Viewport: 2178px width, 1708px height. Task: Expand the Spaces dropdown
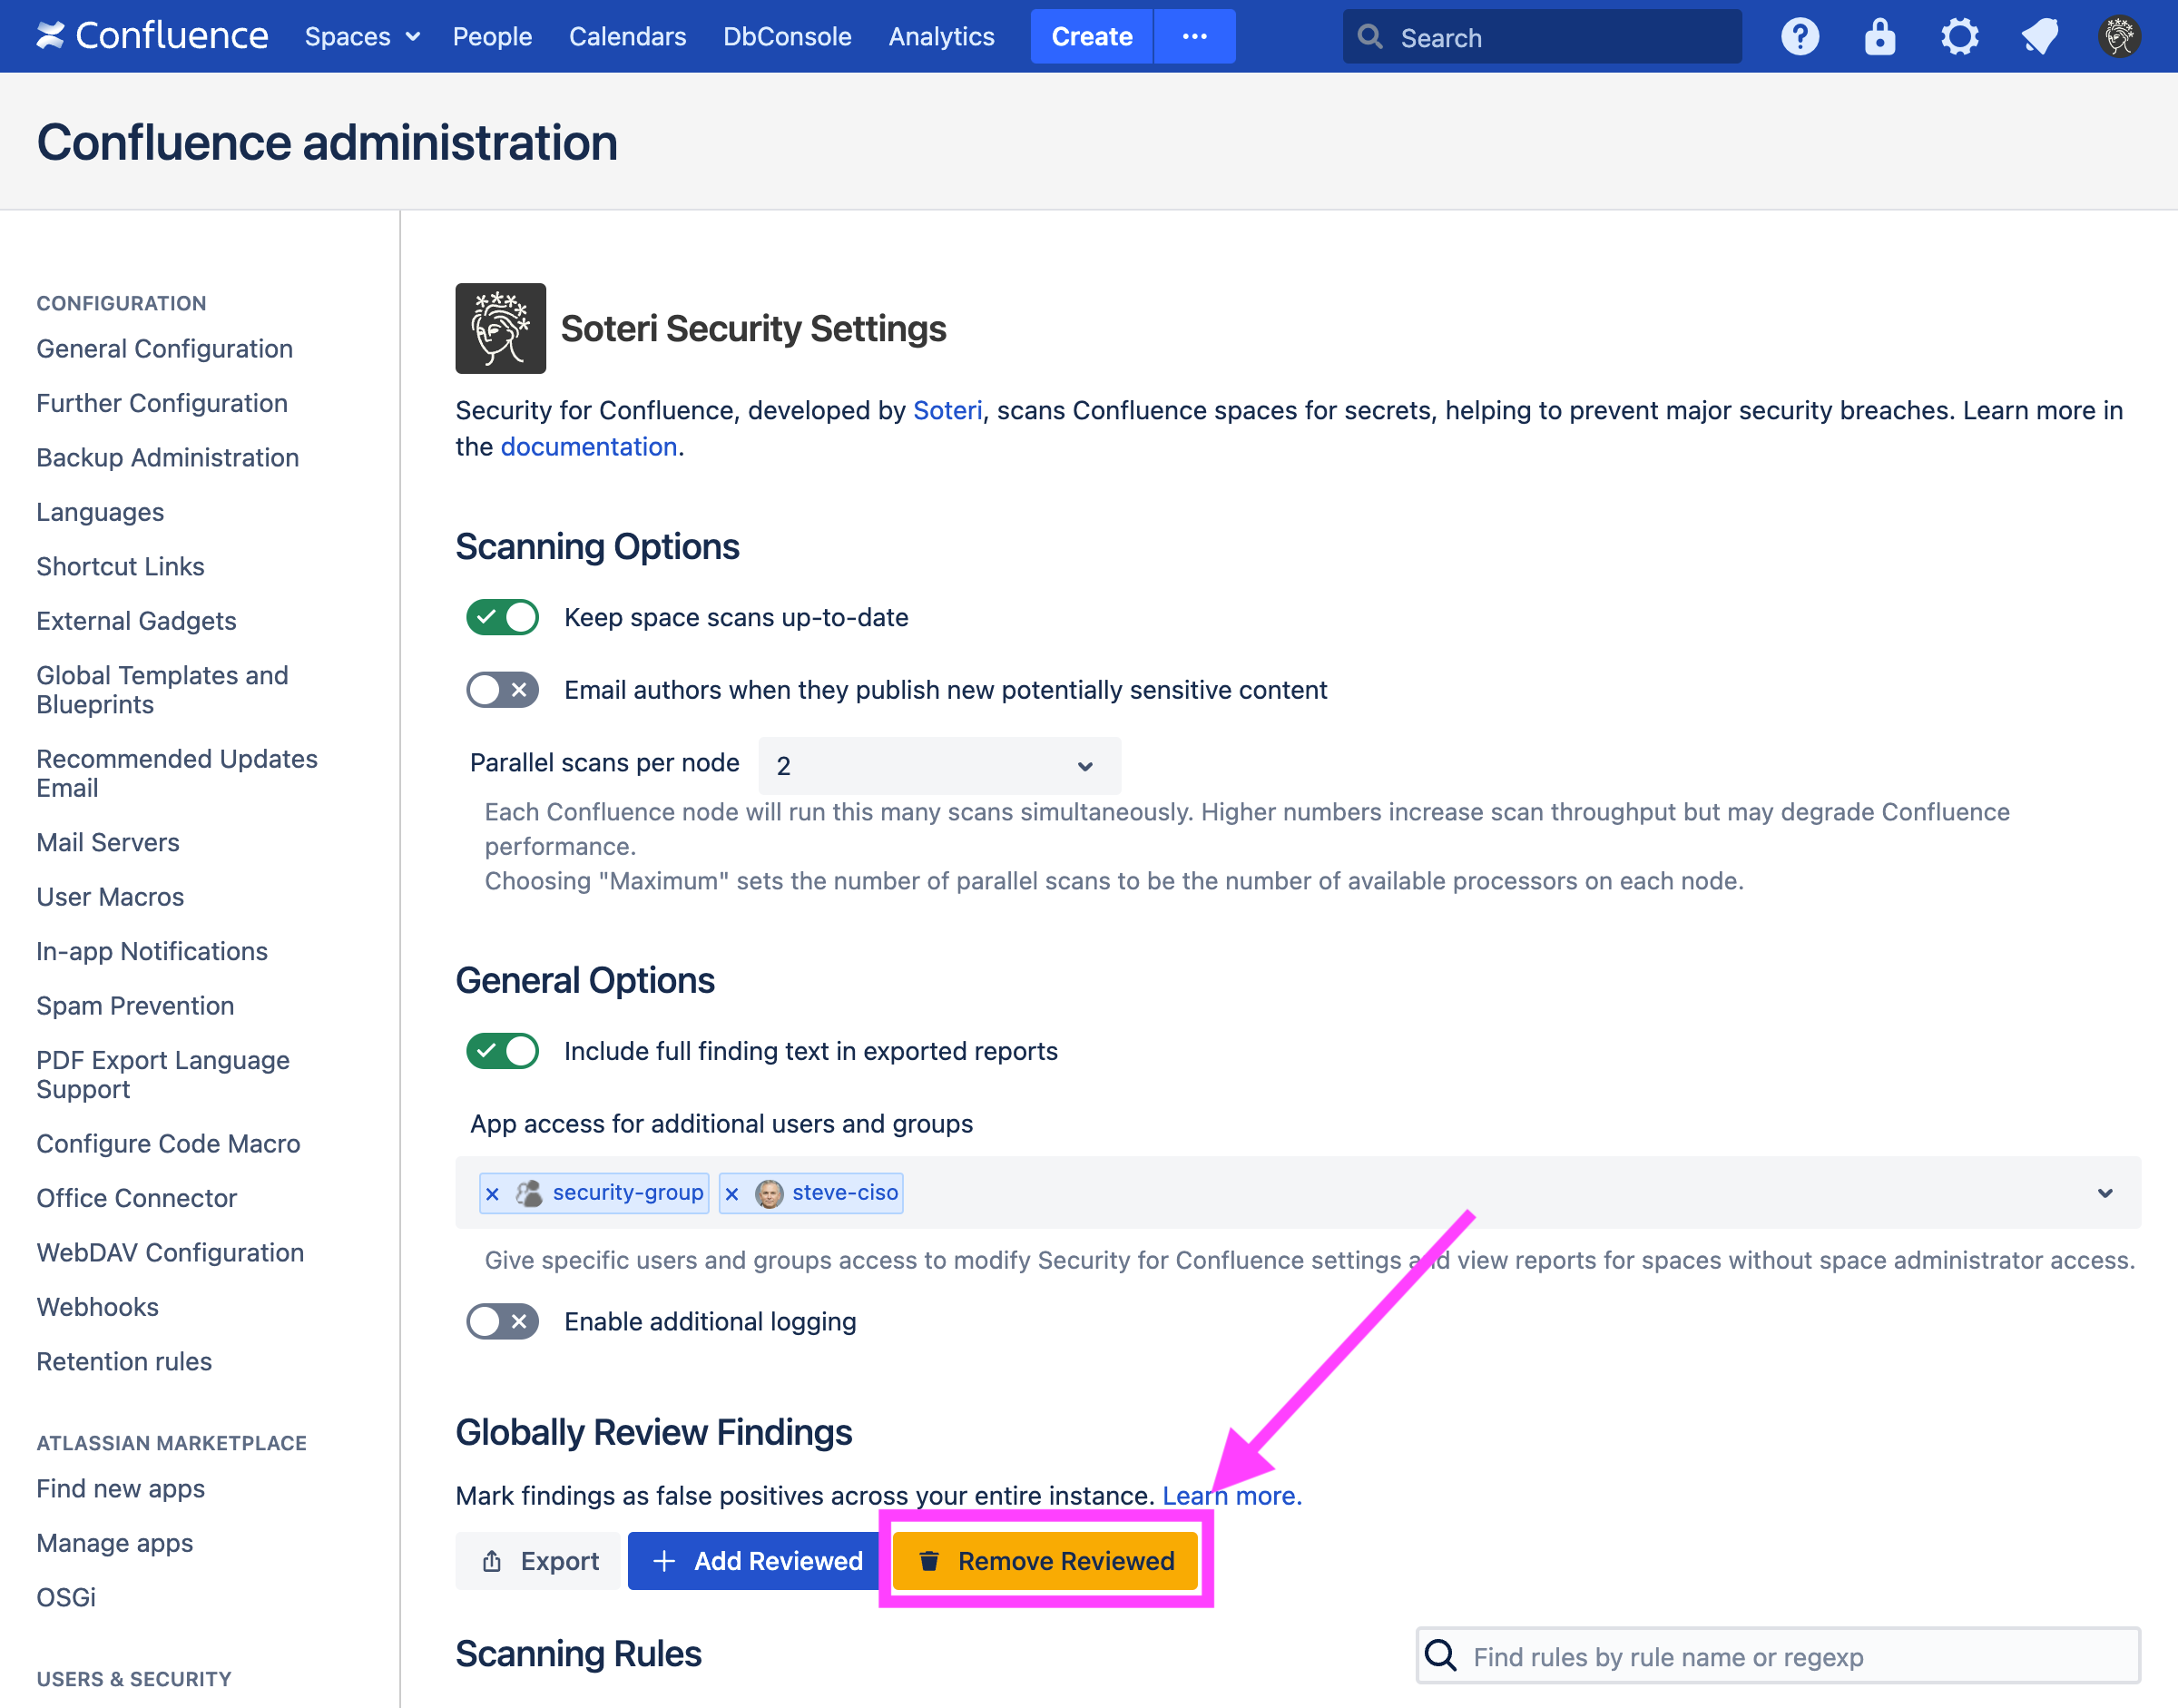(361, 36)
